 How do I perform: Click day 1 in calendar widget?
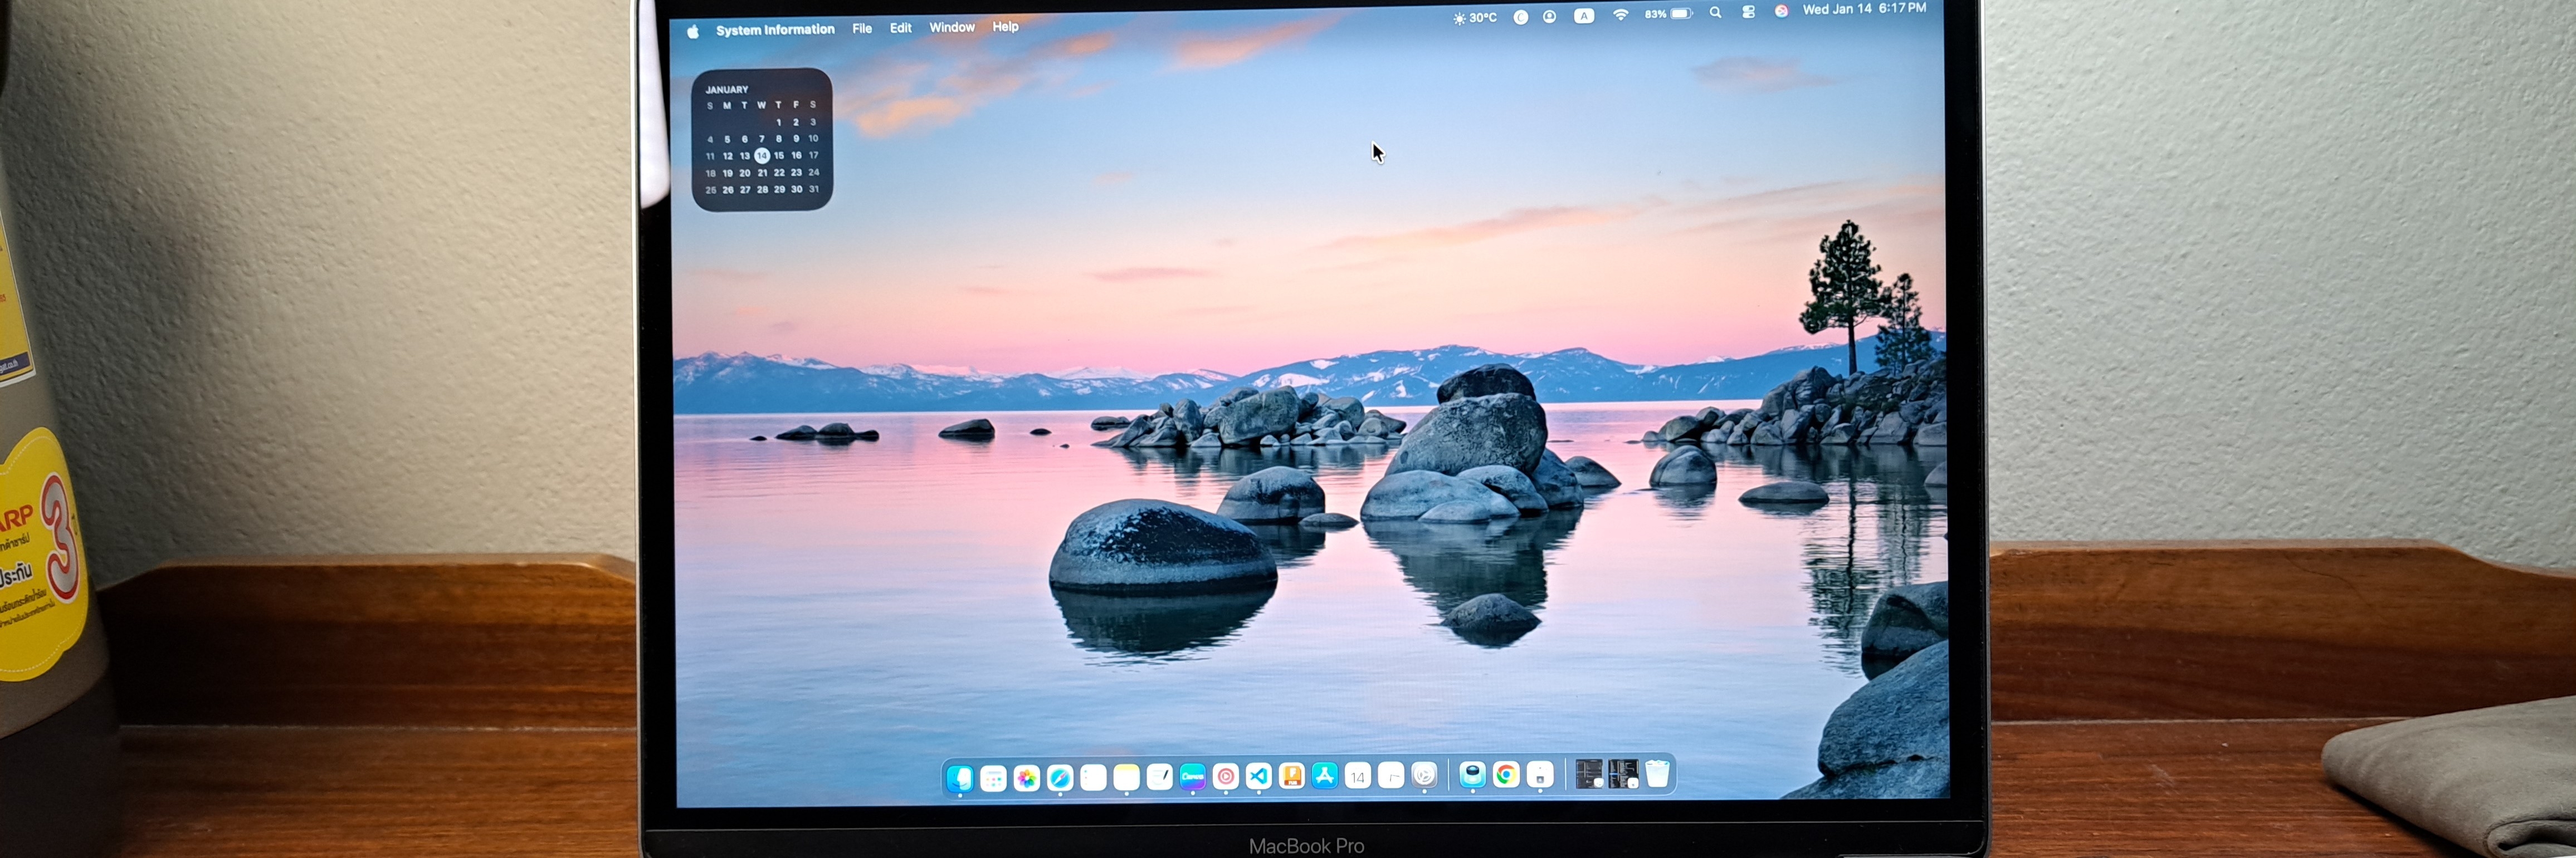pos(779,122)
